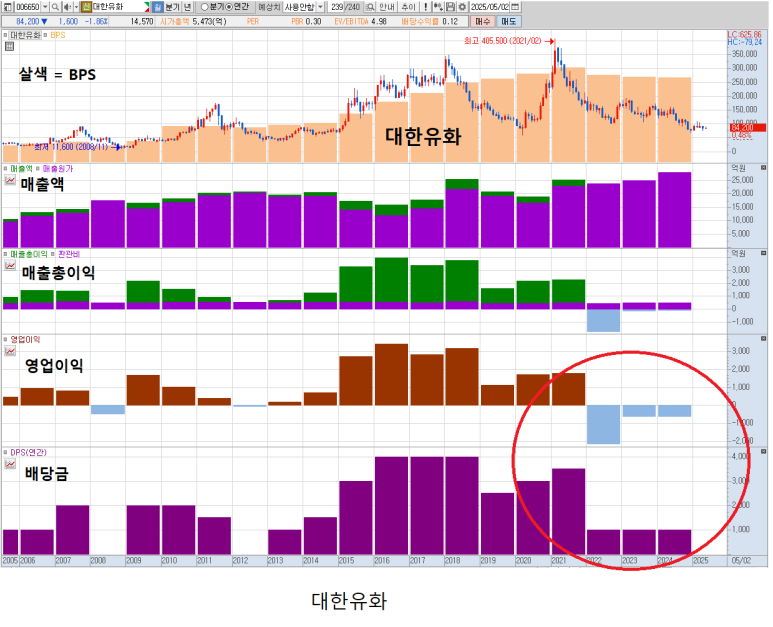Screen dimensions: 773x627
Task: Open the calendar date picker icon
Action: pyautogui.click(x=515, y=7)
